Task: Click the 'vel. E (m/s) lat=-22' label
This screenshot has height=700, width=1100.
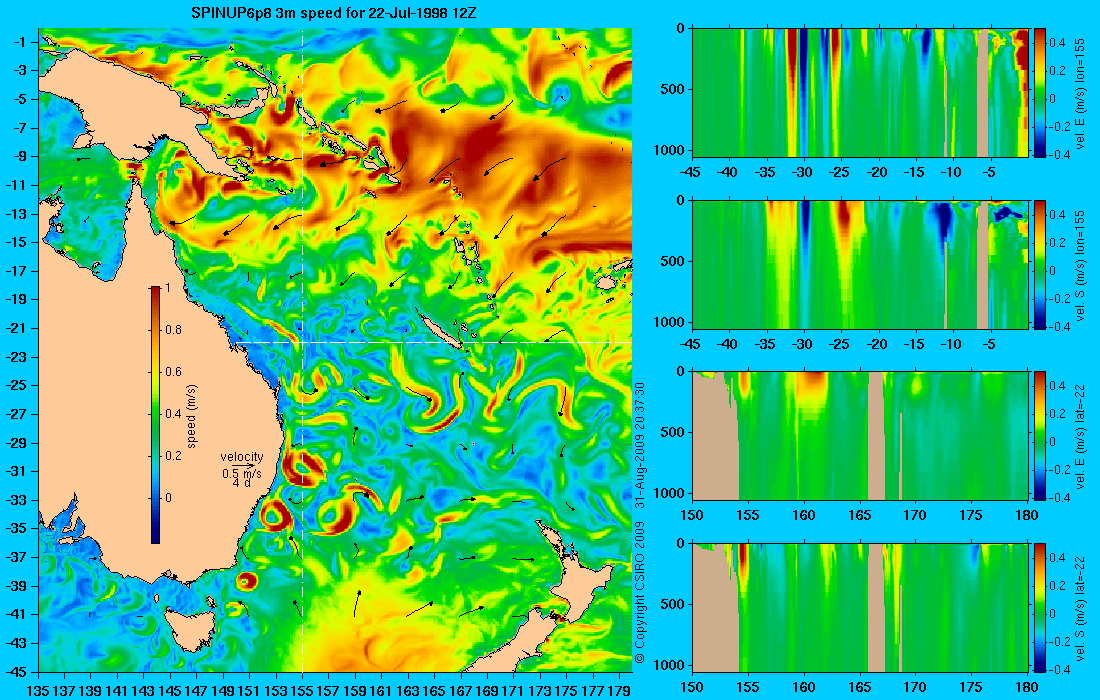Action: pyautogui.click(x=1081, y=436)
